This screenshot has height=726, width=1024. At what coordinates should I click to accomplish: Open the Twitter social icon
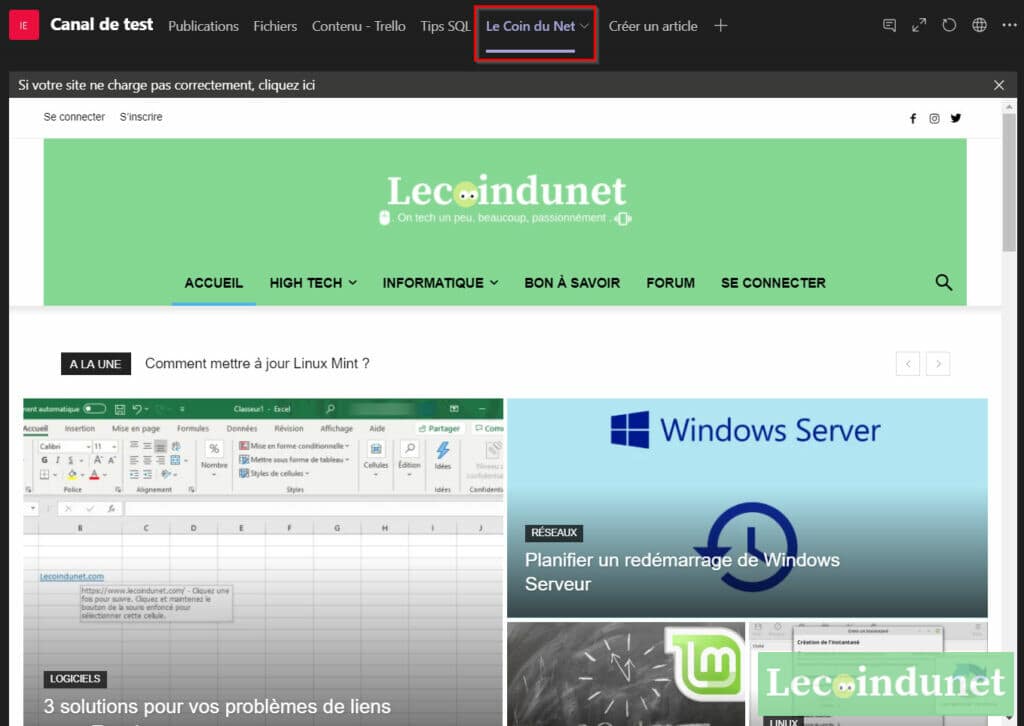956,118
